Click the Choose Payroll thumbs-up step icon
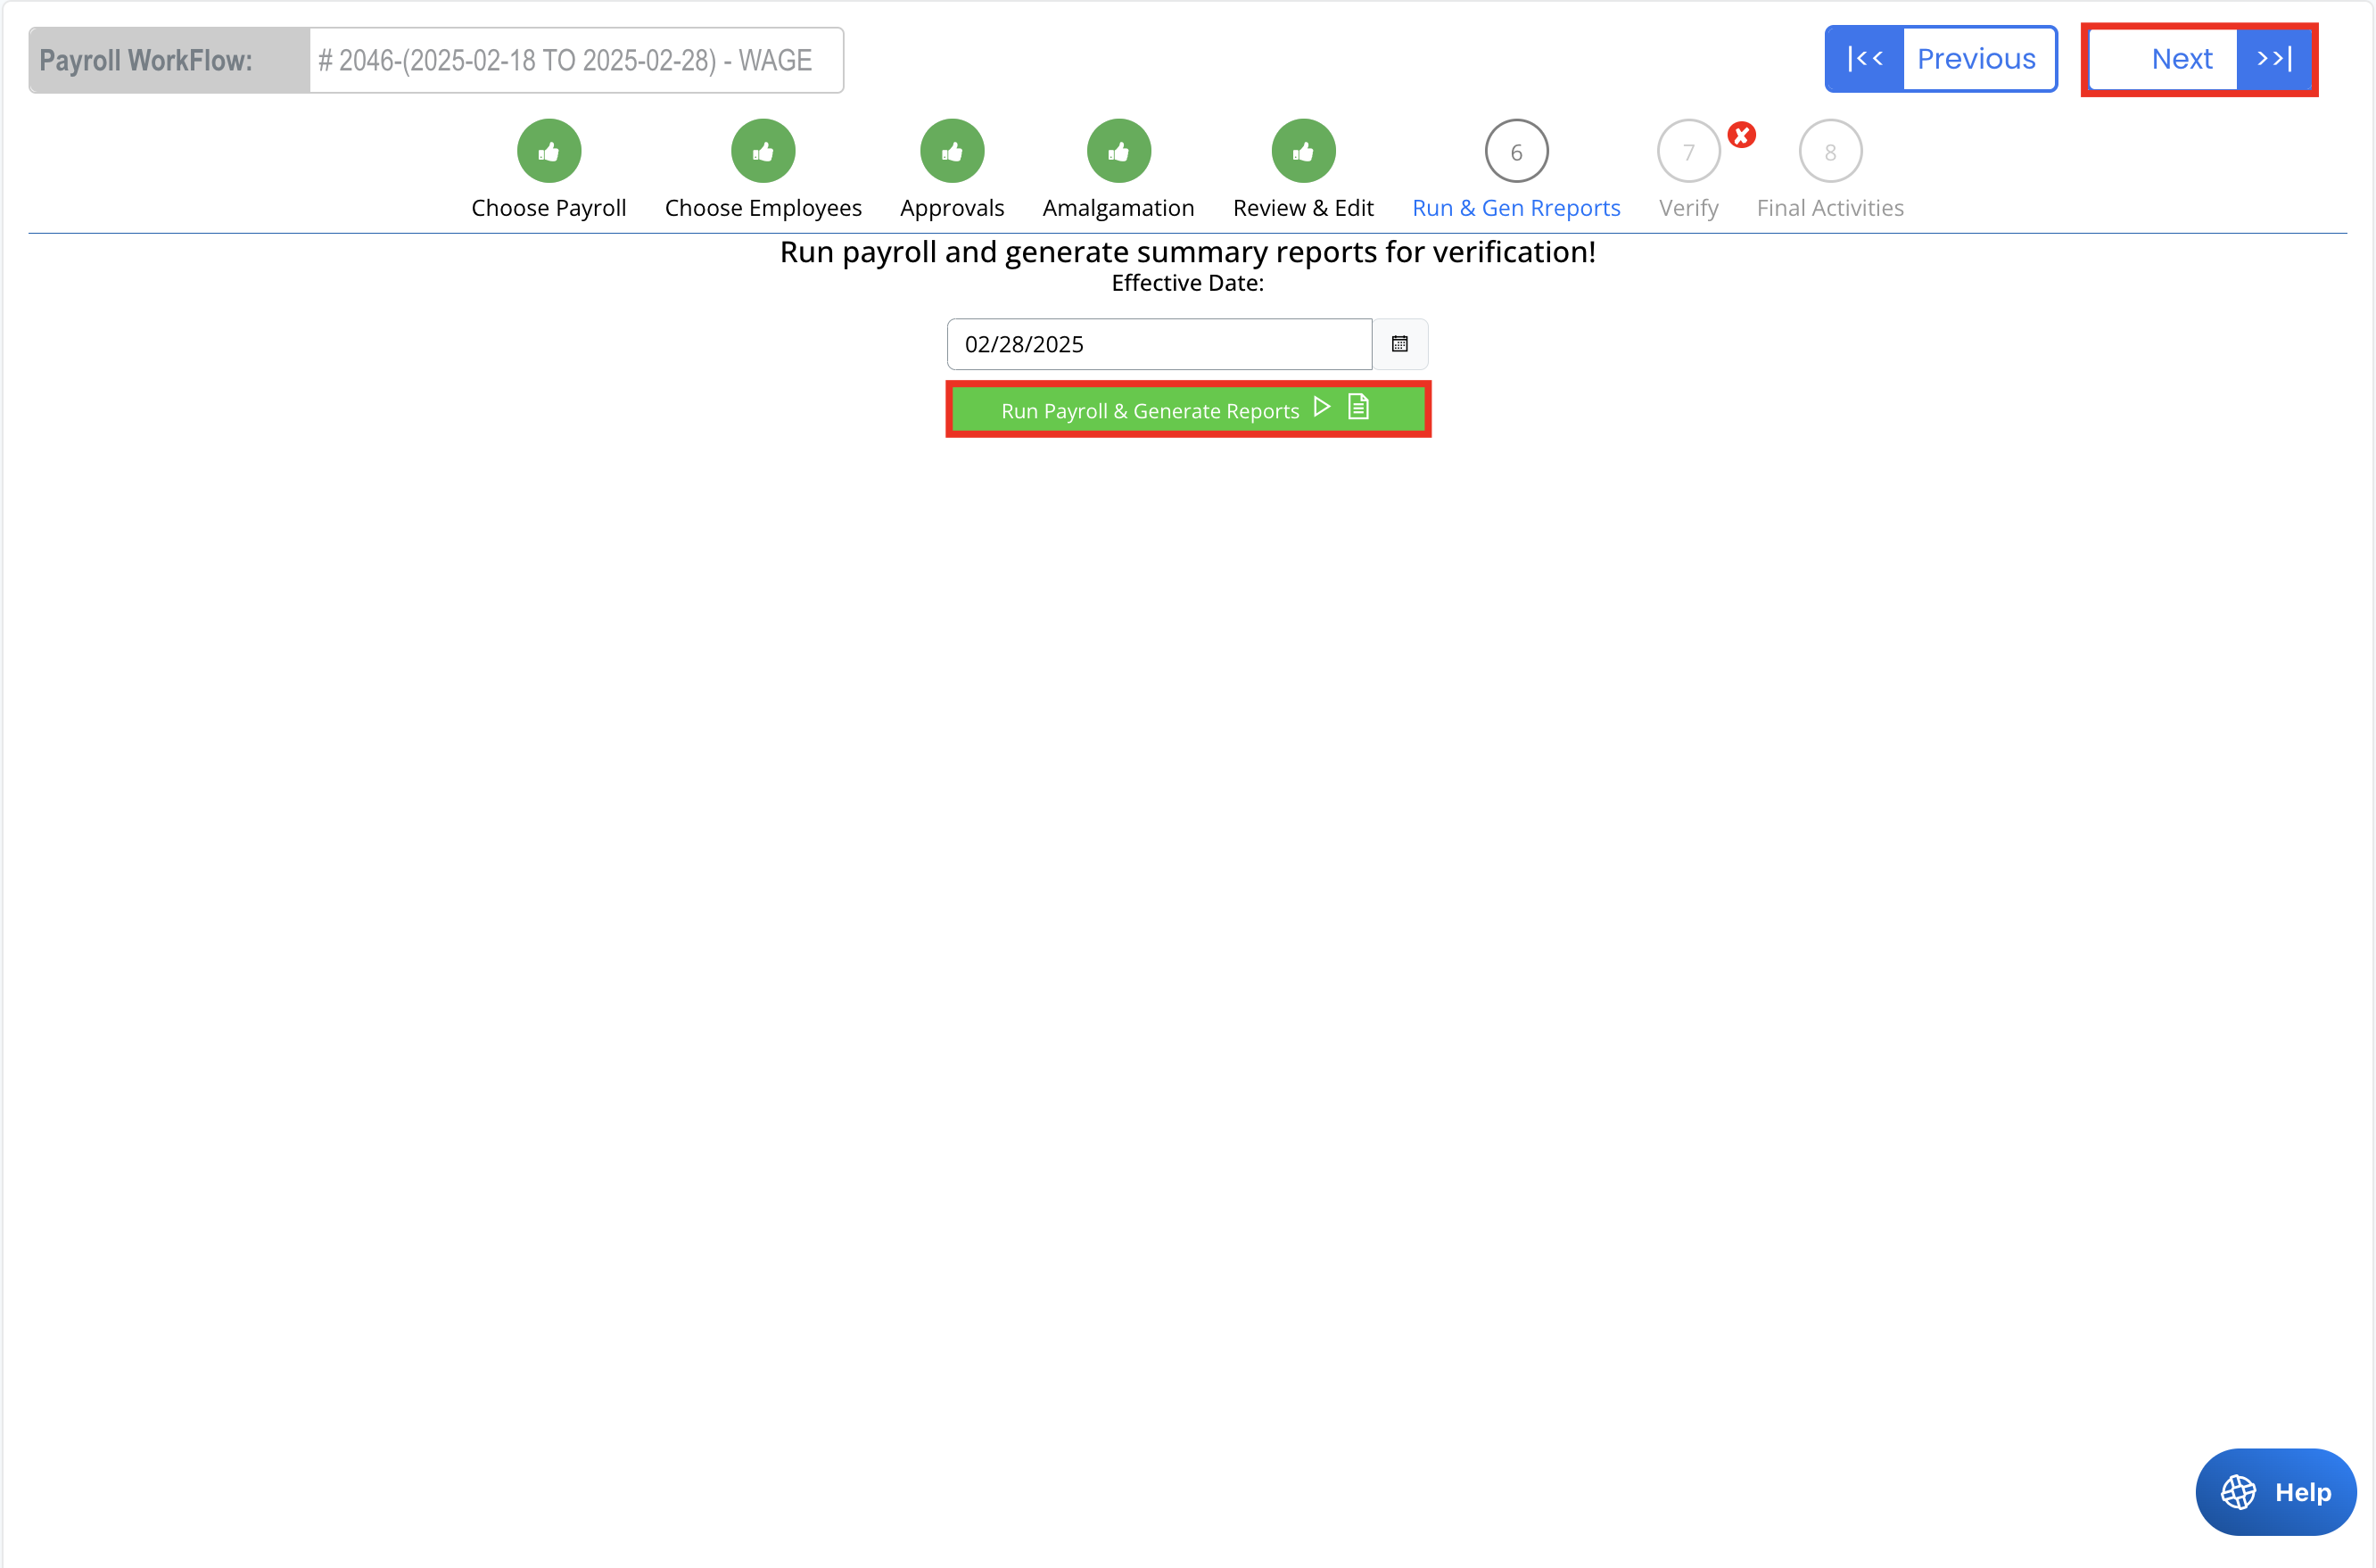Screen dimensions: 2376x1568 [x=548, y=152]
